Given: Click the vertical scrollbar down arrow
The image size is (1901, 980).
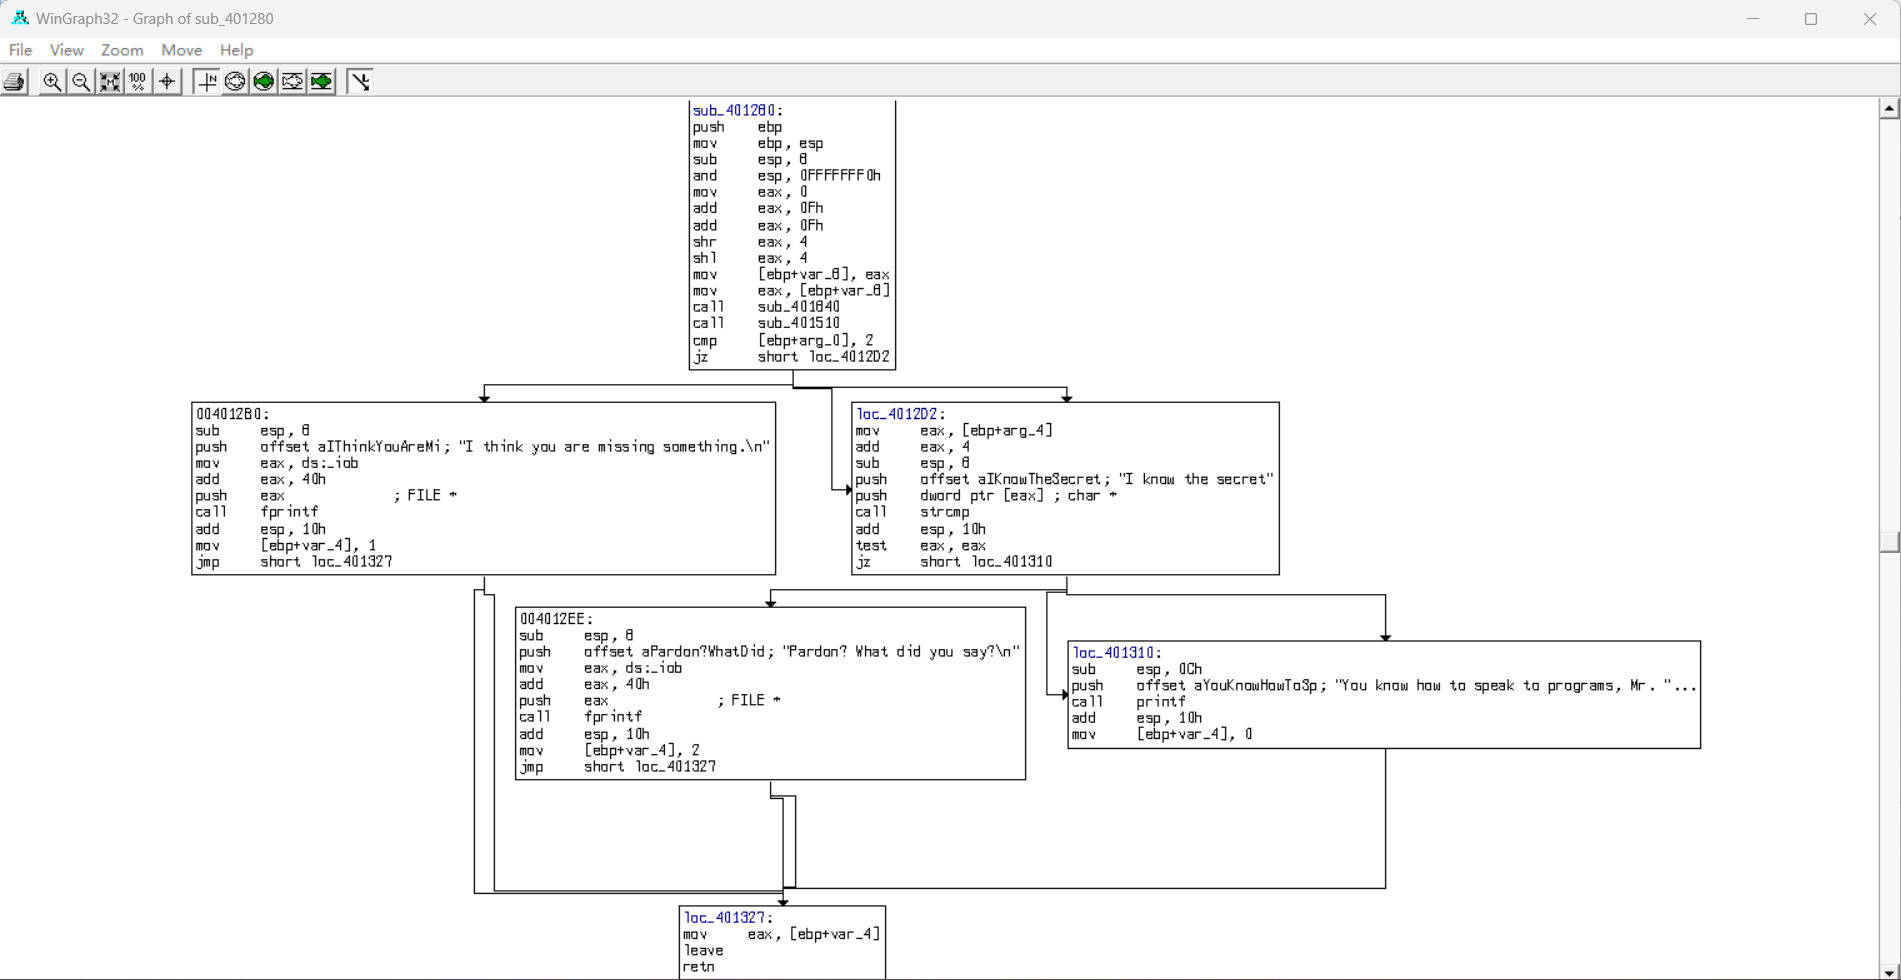Looking at the screenshot, I should [1889, 970].
